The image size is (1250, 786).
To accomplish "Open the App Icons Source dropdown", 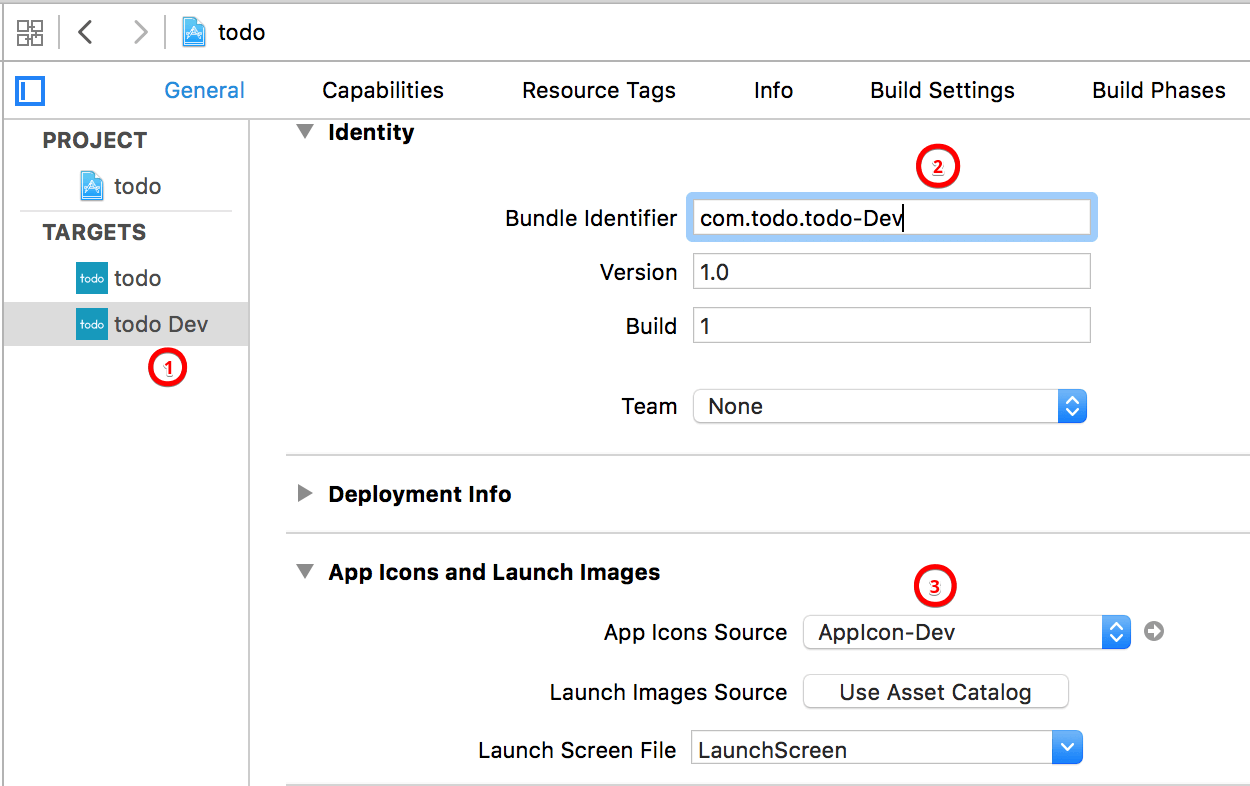I will click(x=1115, y=632).
